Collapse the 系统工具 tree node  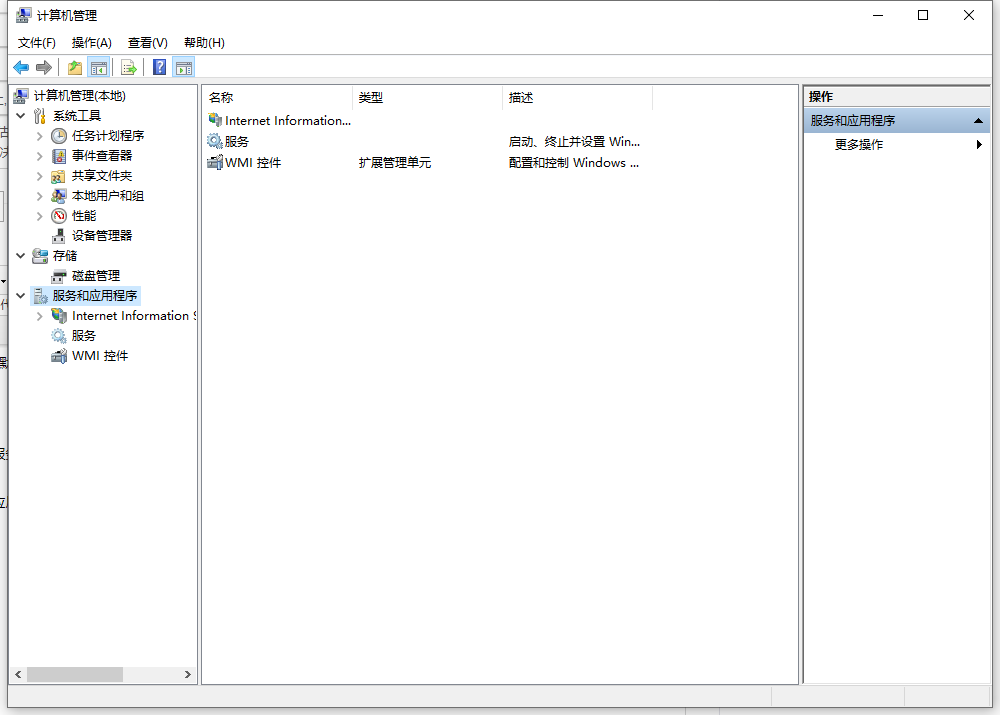(x=21, y=115)
